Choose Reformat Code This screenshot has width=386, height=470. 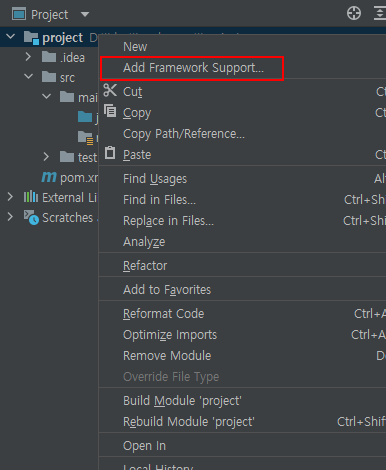(x=243, y=314)
